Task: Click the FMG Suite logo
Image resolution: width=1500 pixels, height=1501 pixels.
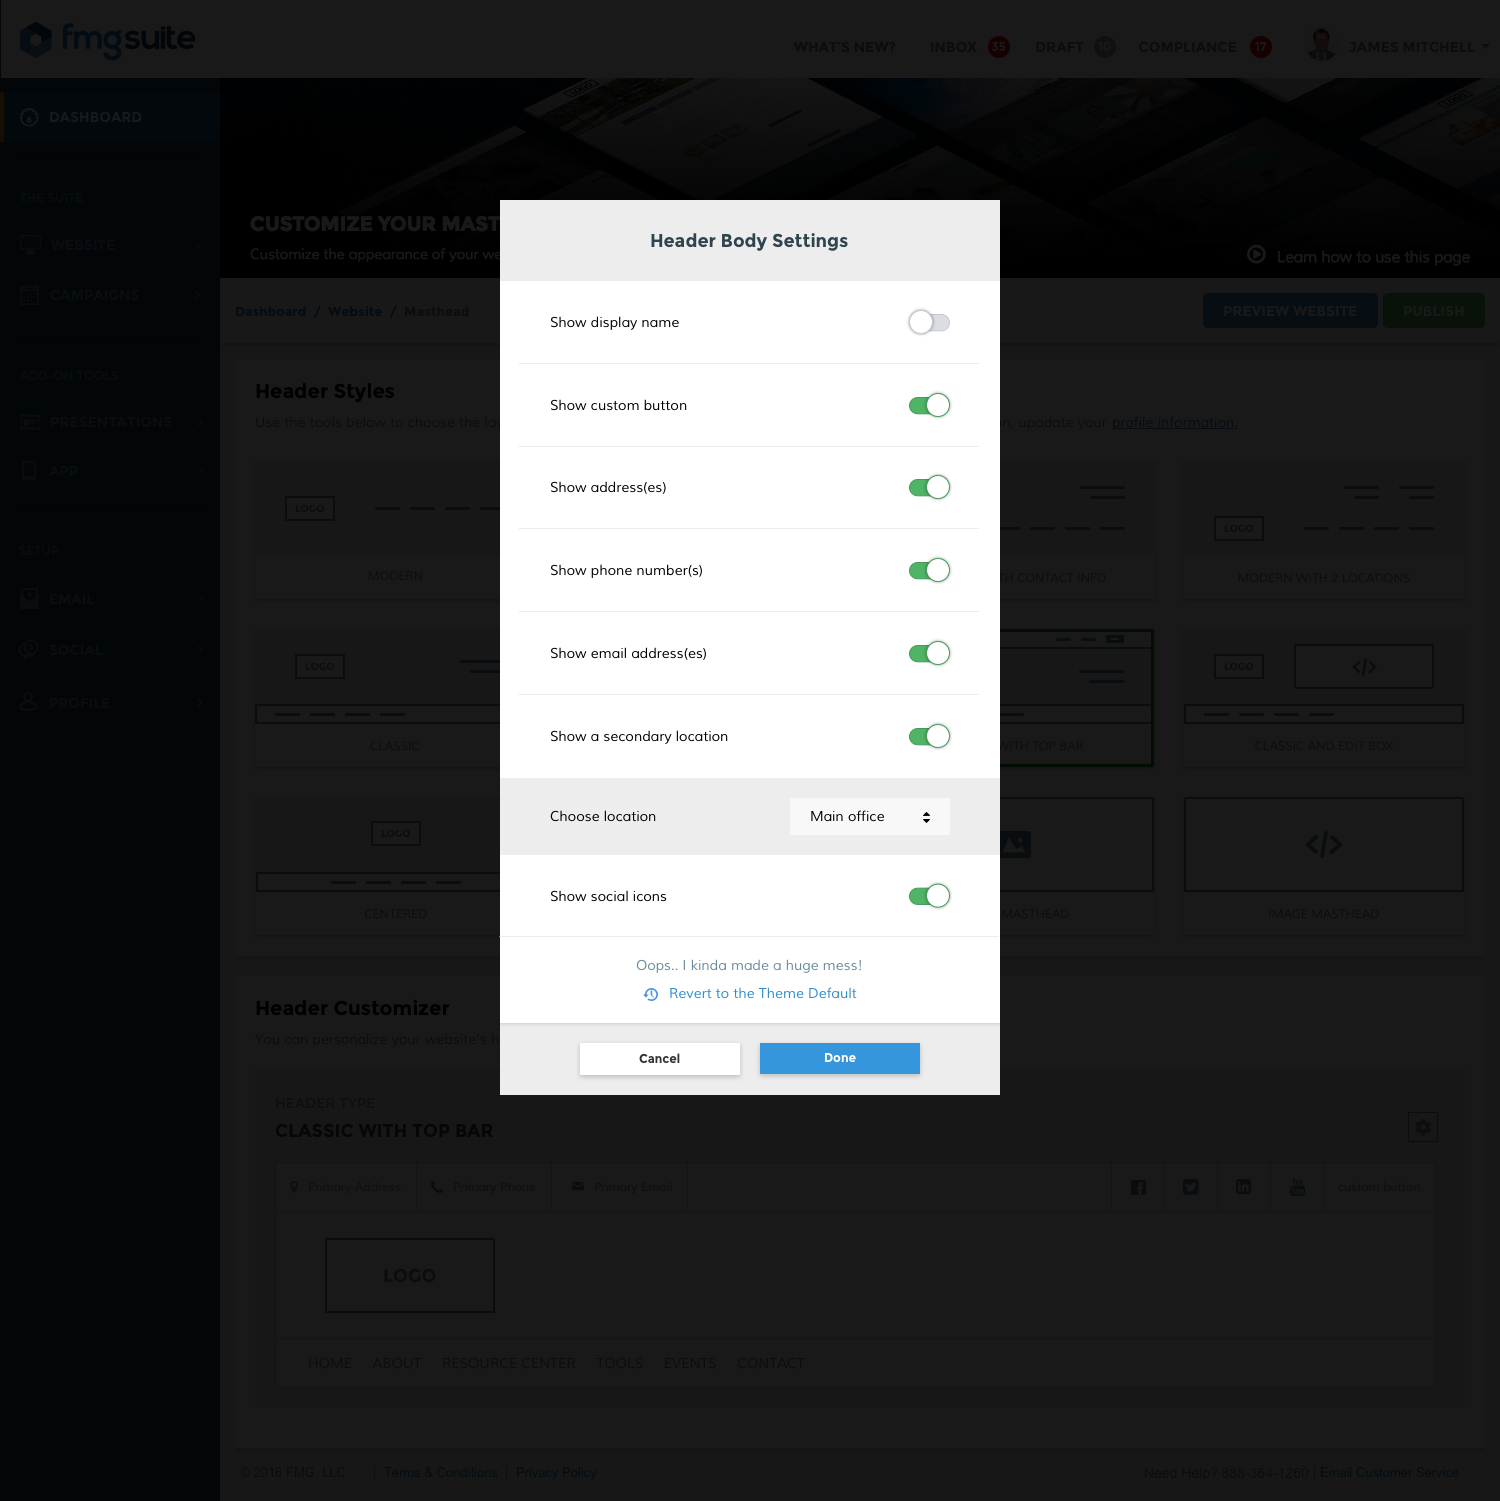Action: pyautogui.click(x=108, y=40)
